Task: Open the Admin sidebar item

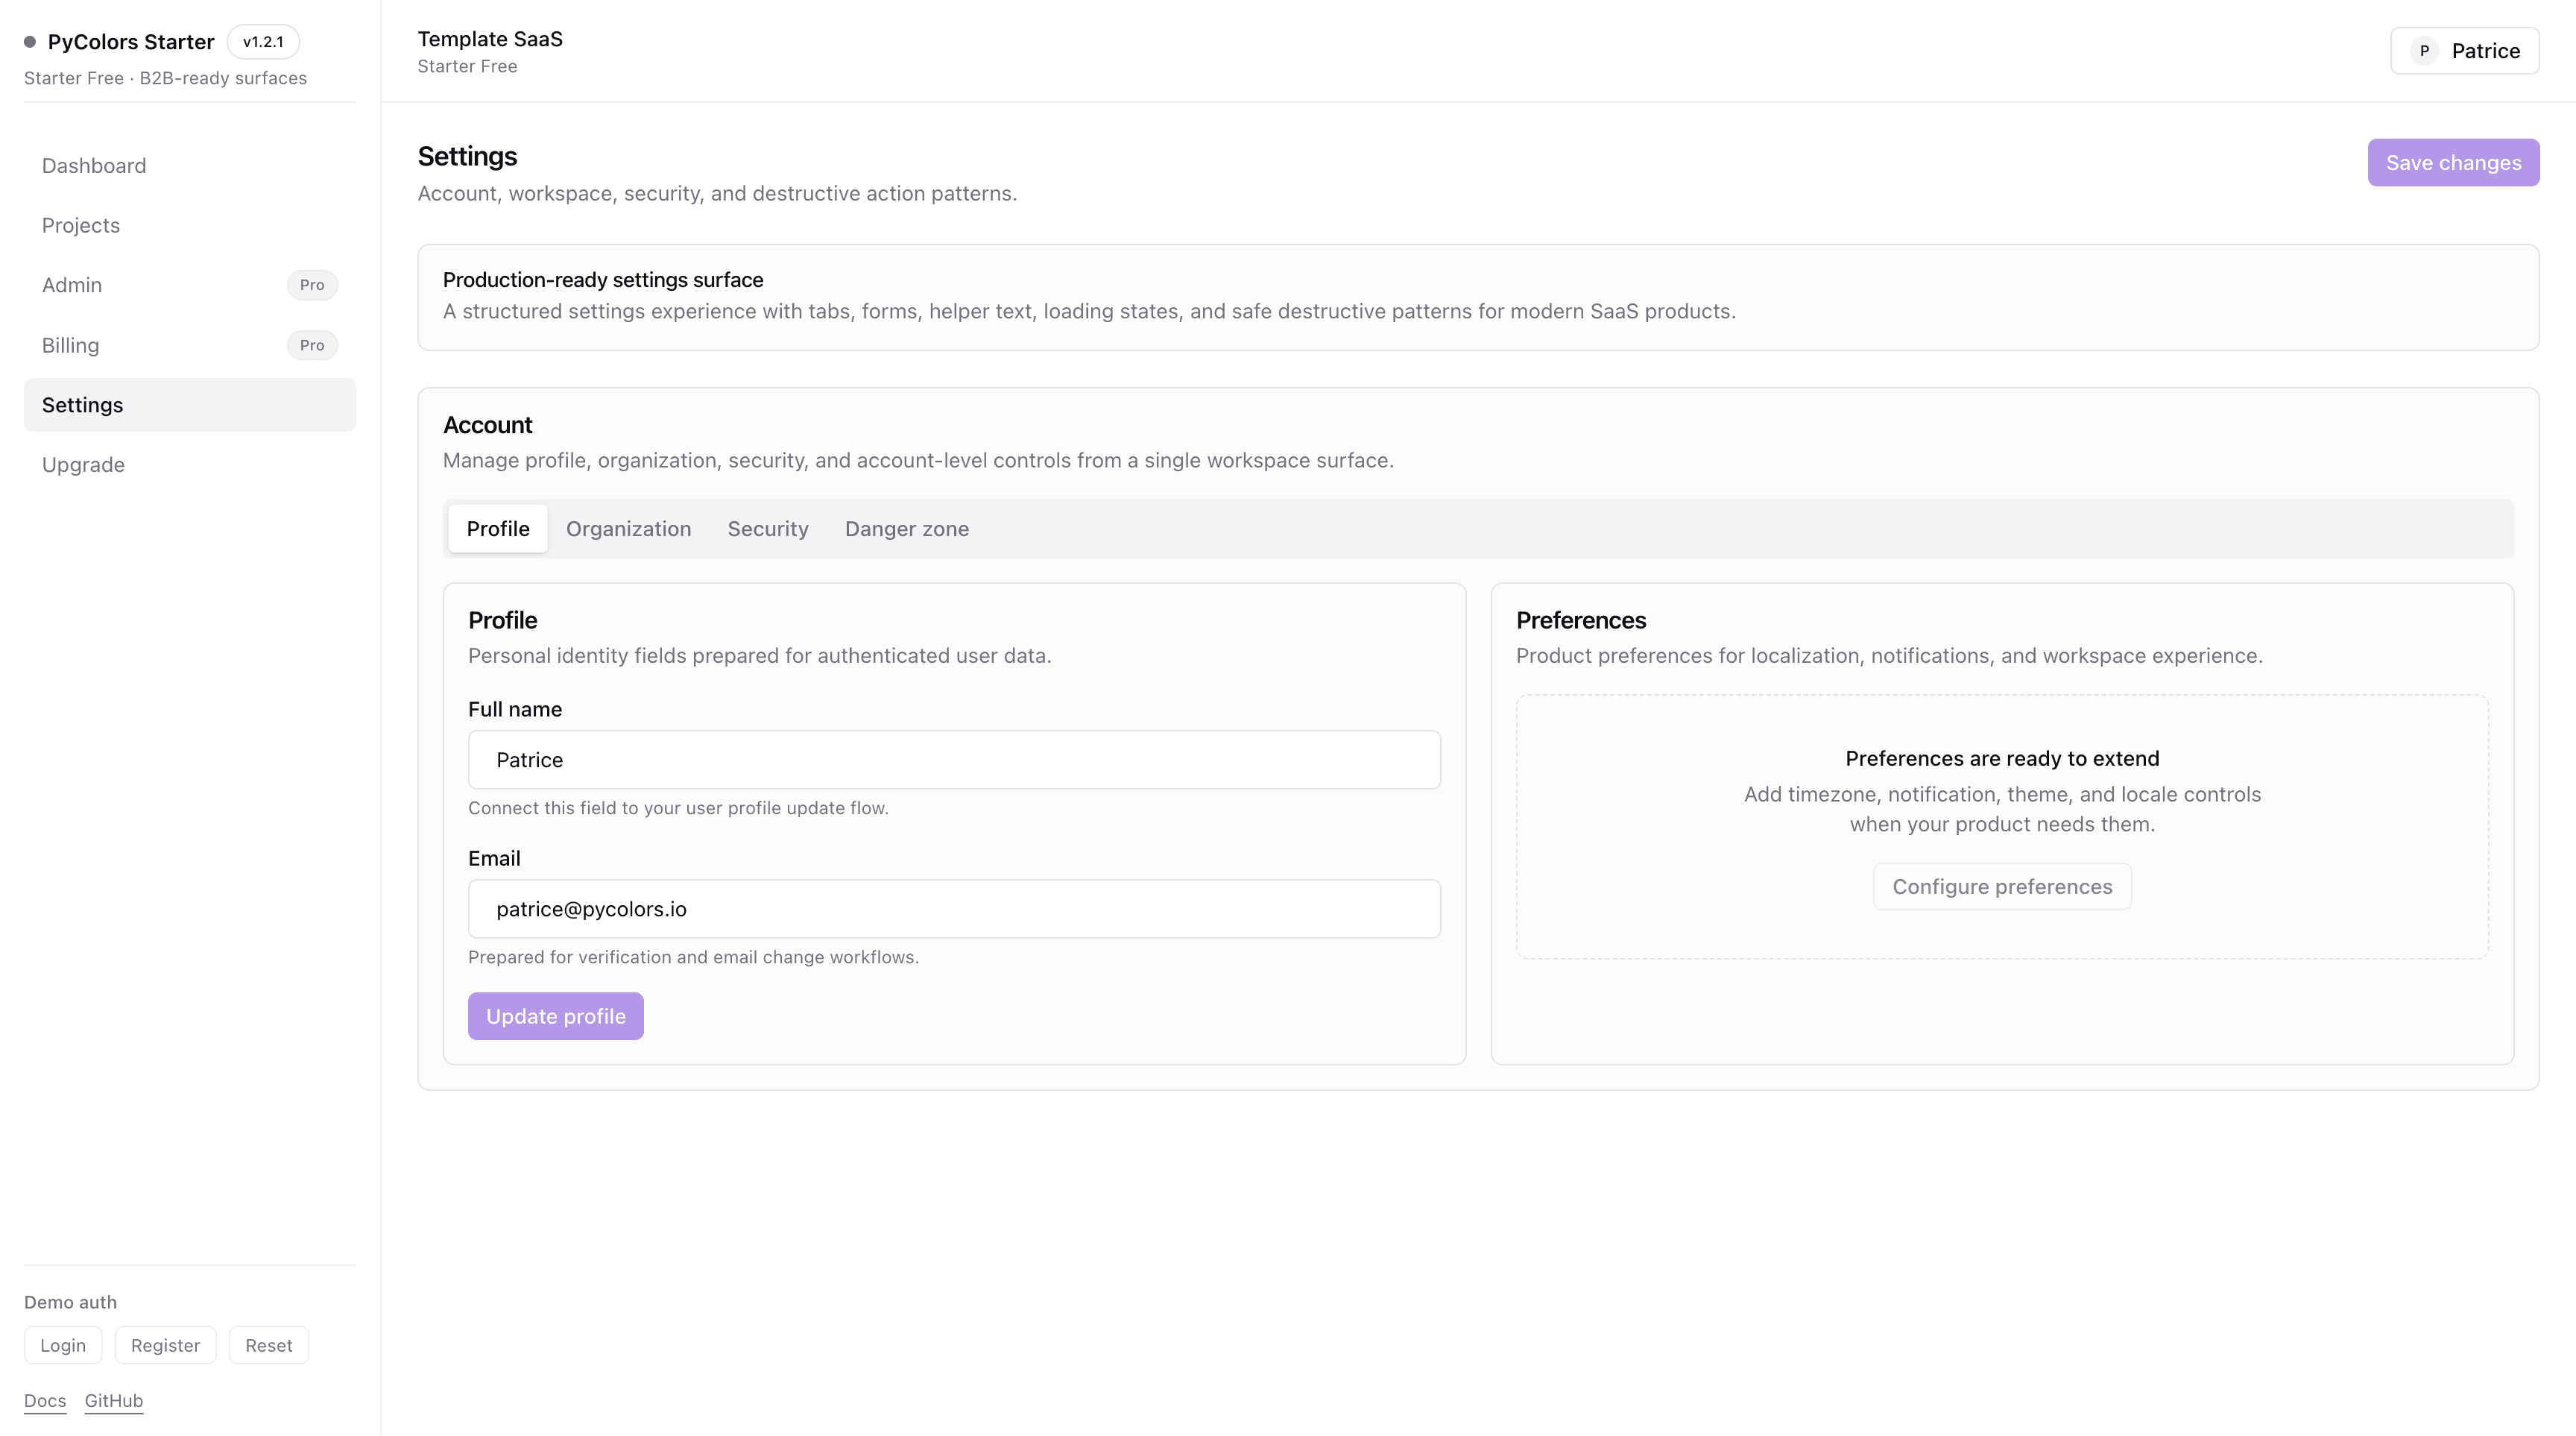Action: (190, 285)
